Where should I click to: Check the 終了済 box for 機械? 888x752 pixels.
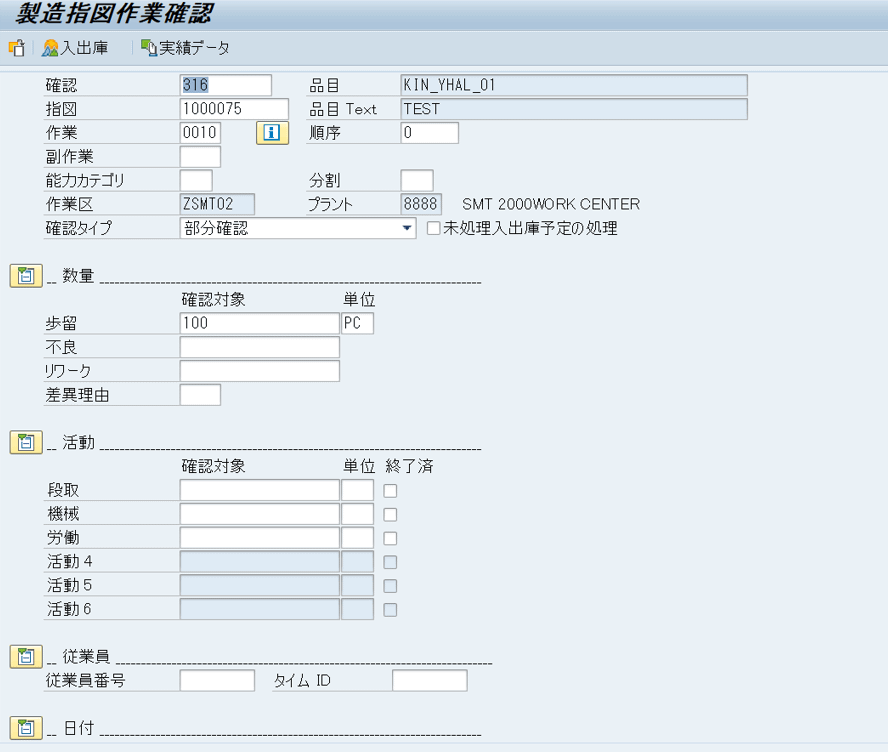390,515
